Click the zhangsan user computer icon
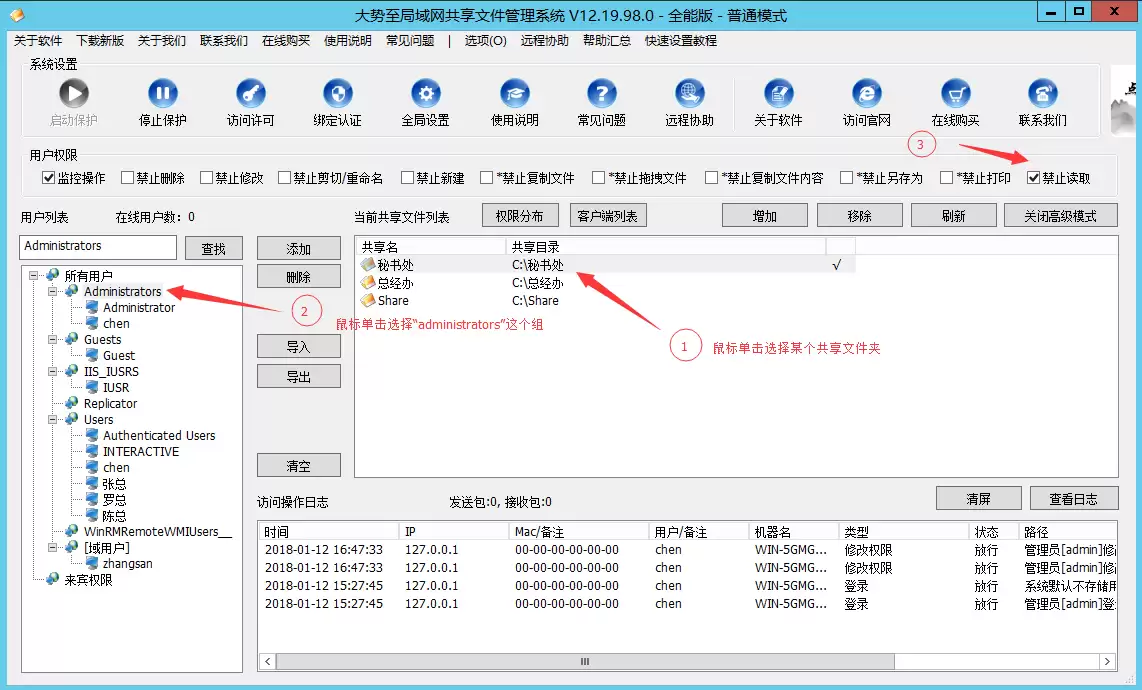Viewport: 1142px width, 690px height. click(92, 563)
